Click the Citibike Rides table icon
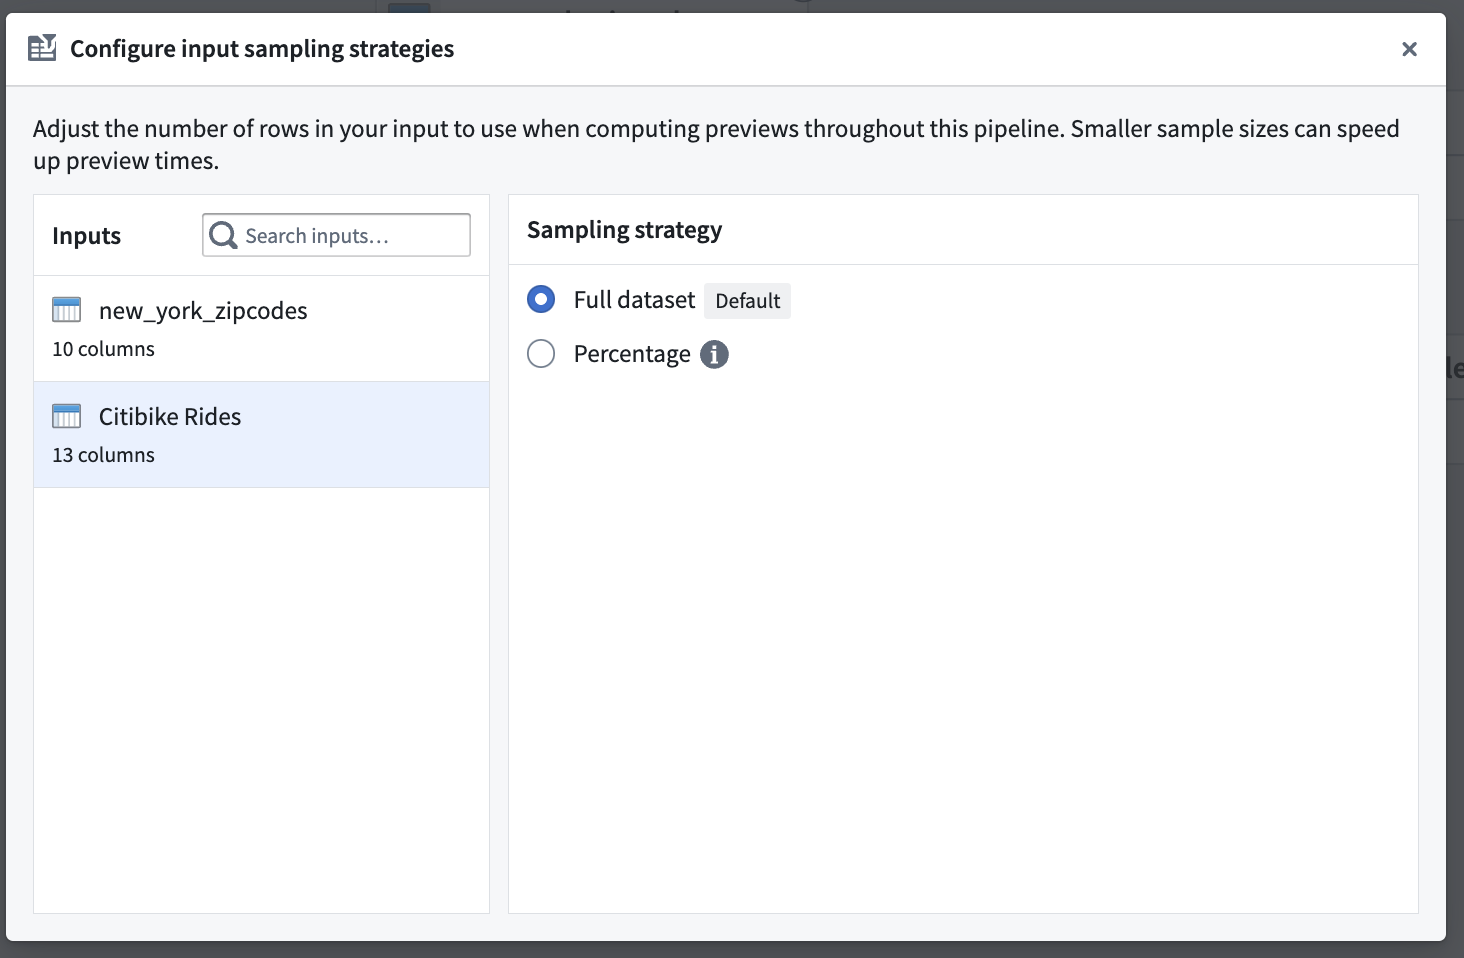This screenshot has width=1464, height=958. pyautogui.click(x=67, y=416)
